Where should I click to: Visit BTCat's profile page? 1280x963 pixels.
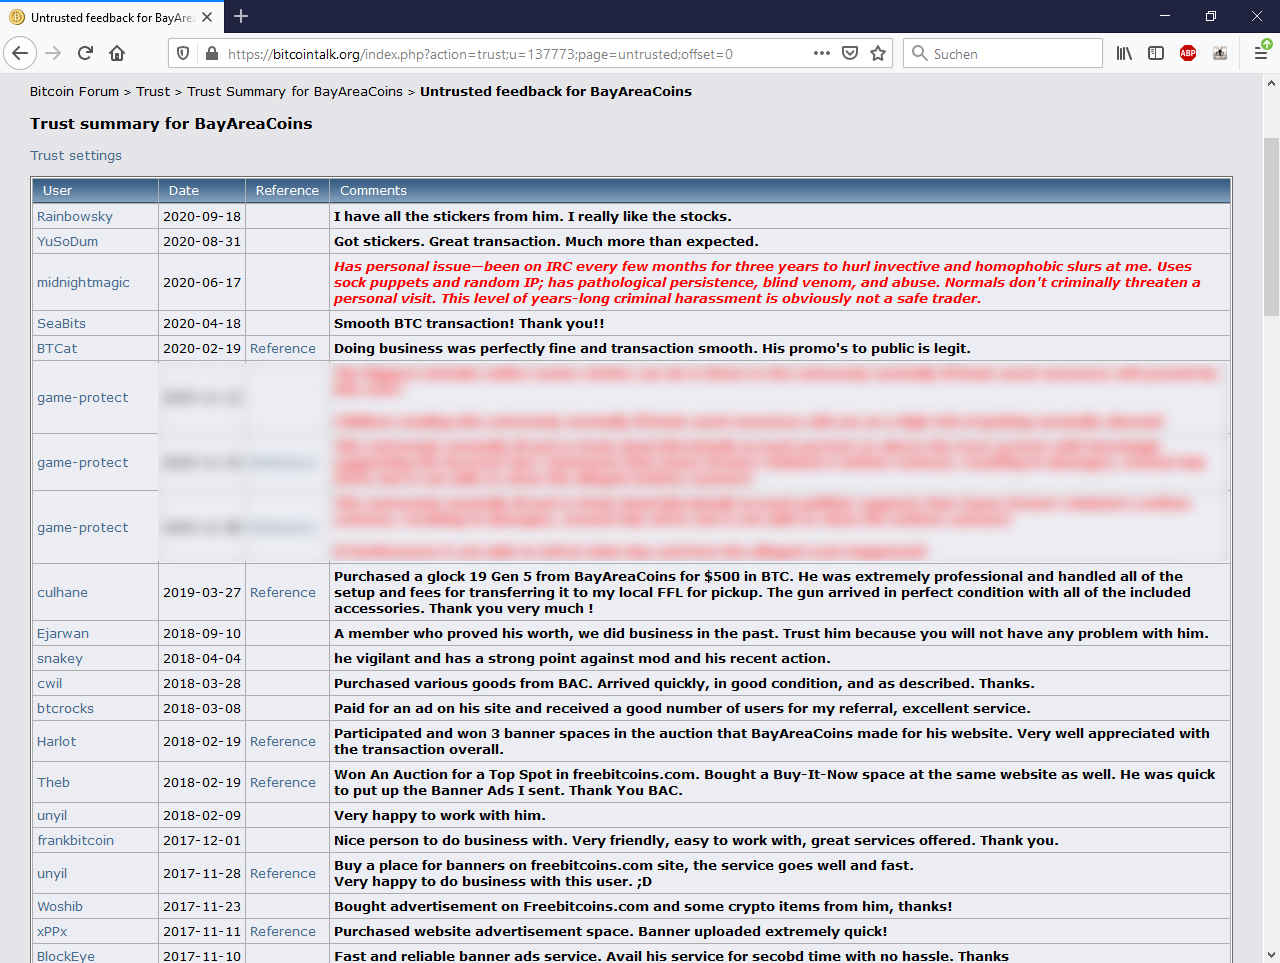(57, 348)
